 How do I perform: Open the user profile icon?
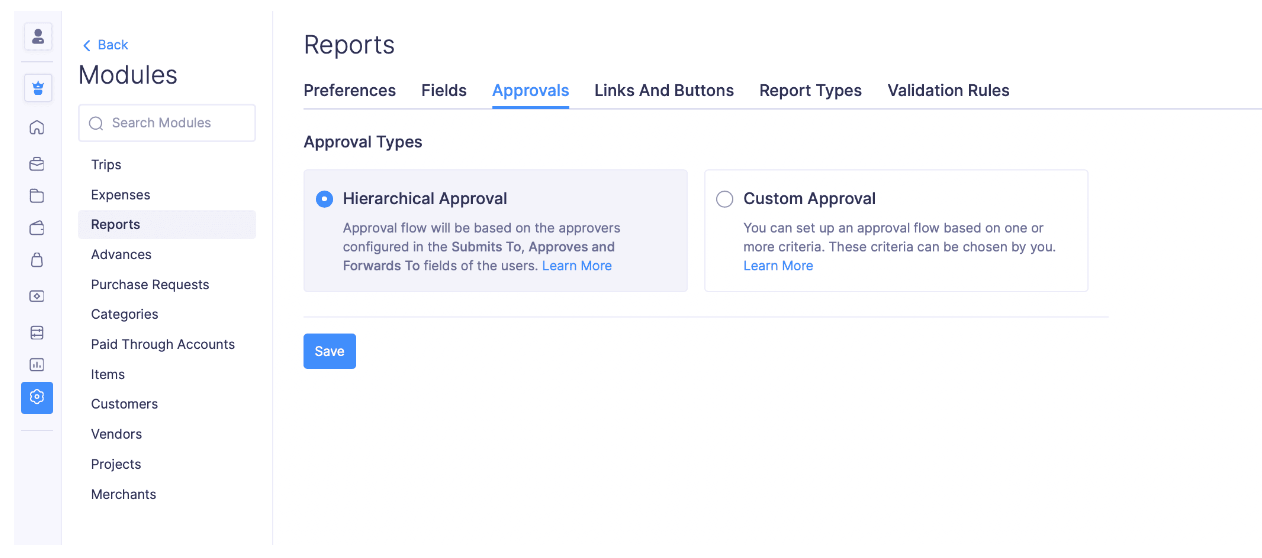click(x=37, y=37)
